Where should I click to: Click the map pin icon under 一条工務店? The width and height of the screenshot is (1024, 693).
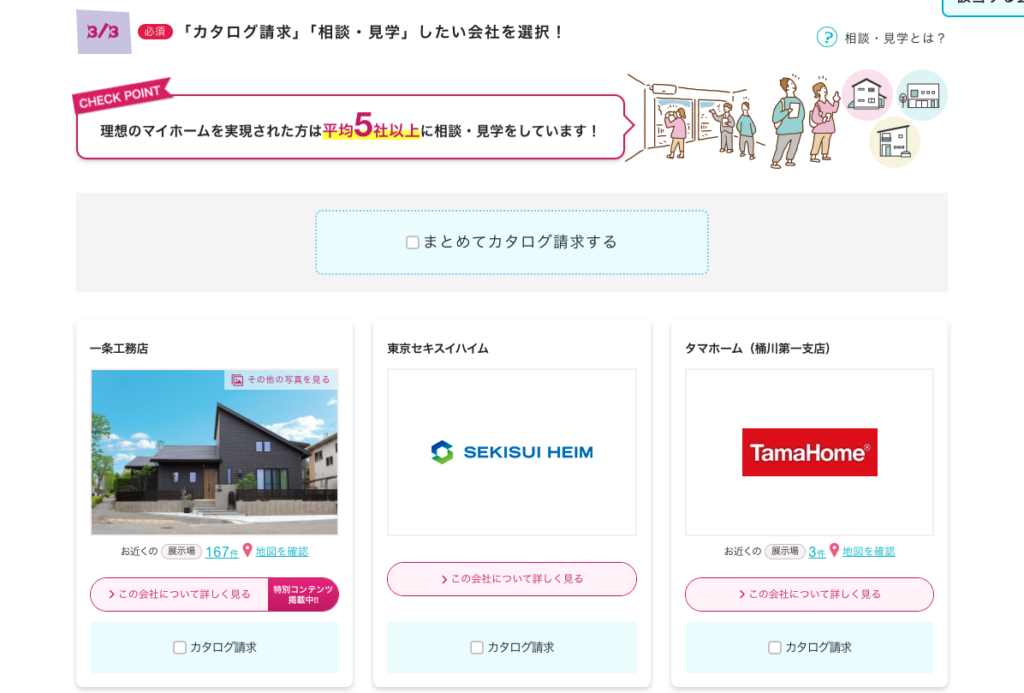pos(247,552)
